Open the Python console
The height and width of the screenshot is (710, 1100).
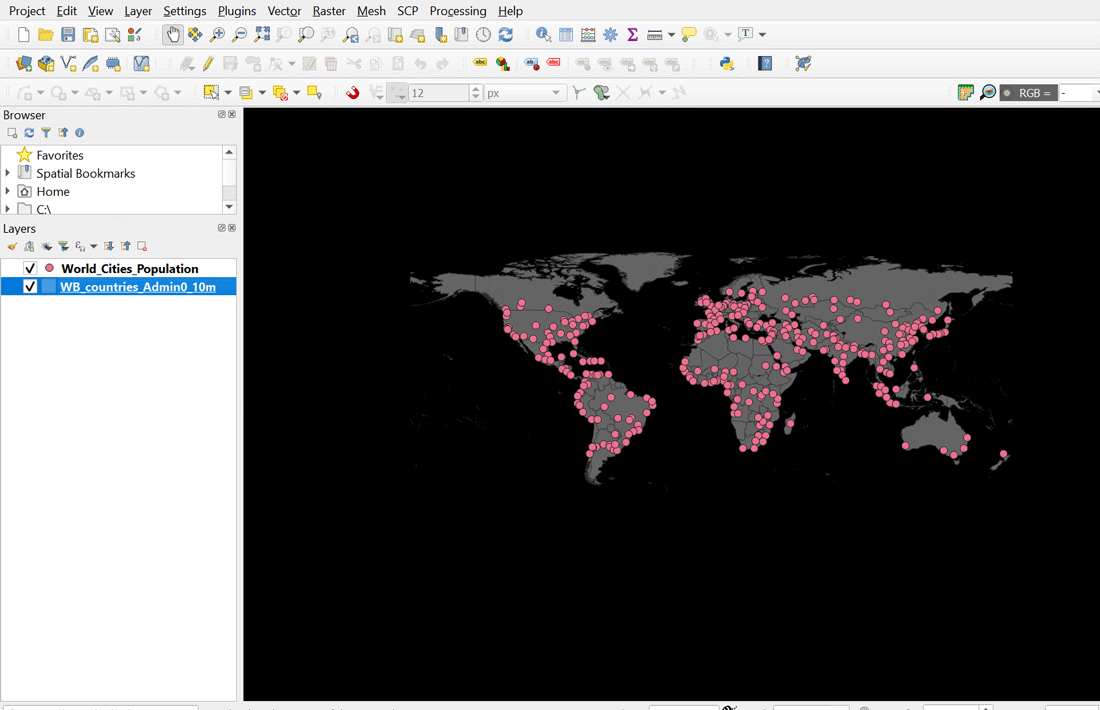tap(727, 64)
